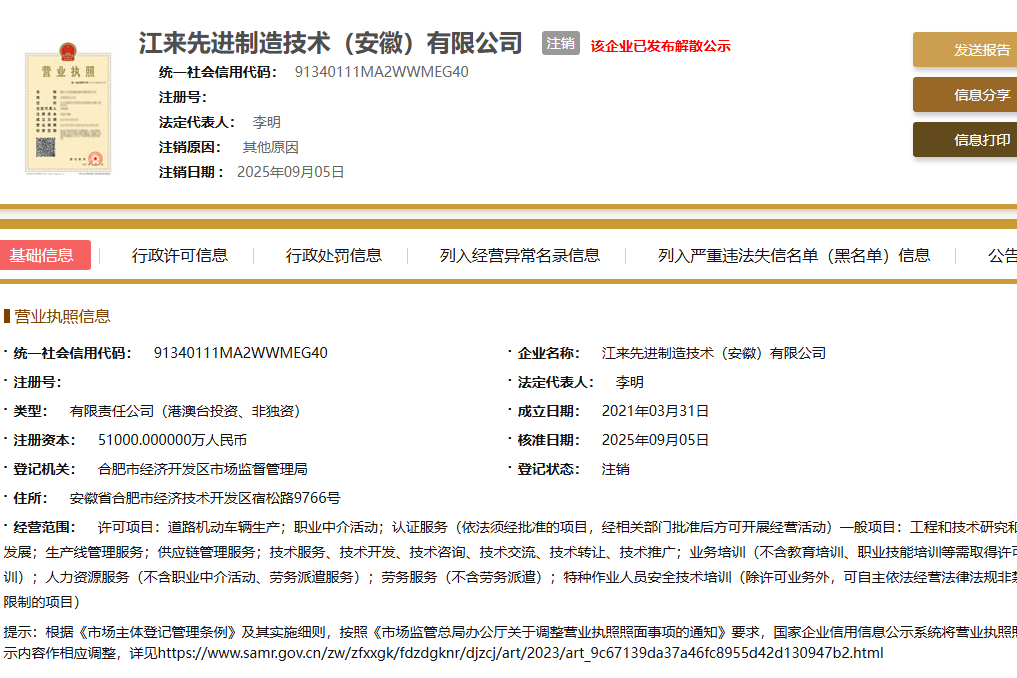Click the 登记机关 field label
The image size is (1017, 678).
click(44, 469)
